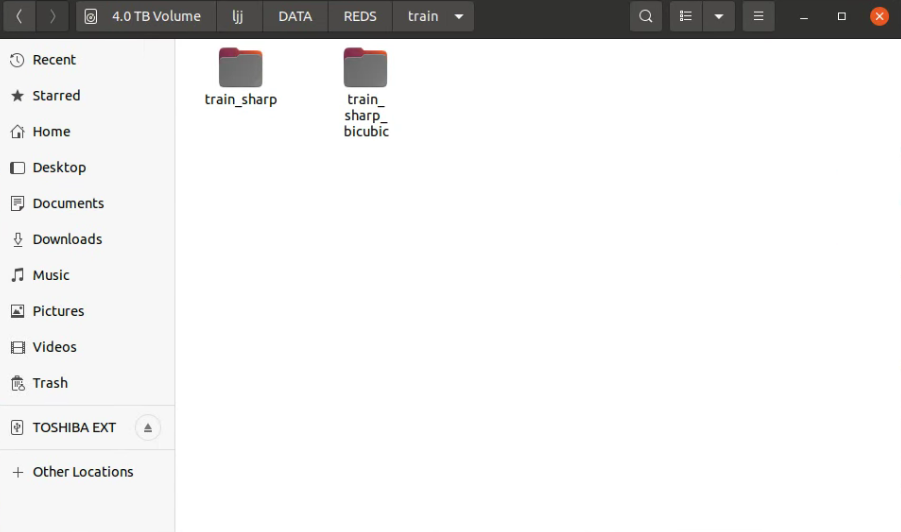The image size is (901, 532).
Task: Open Starred in the sidebar
Action: [87, 95]
